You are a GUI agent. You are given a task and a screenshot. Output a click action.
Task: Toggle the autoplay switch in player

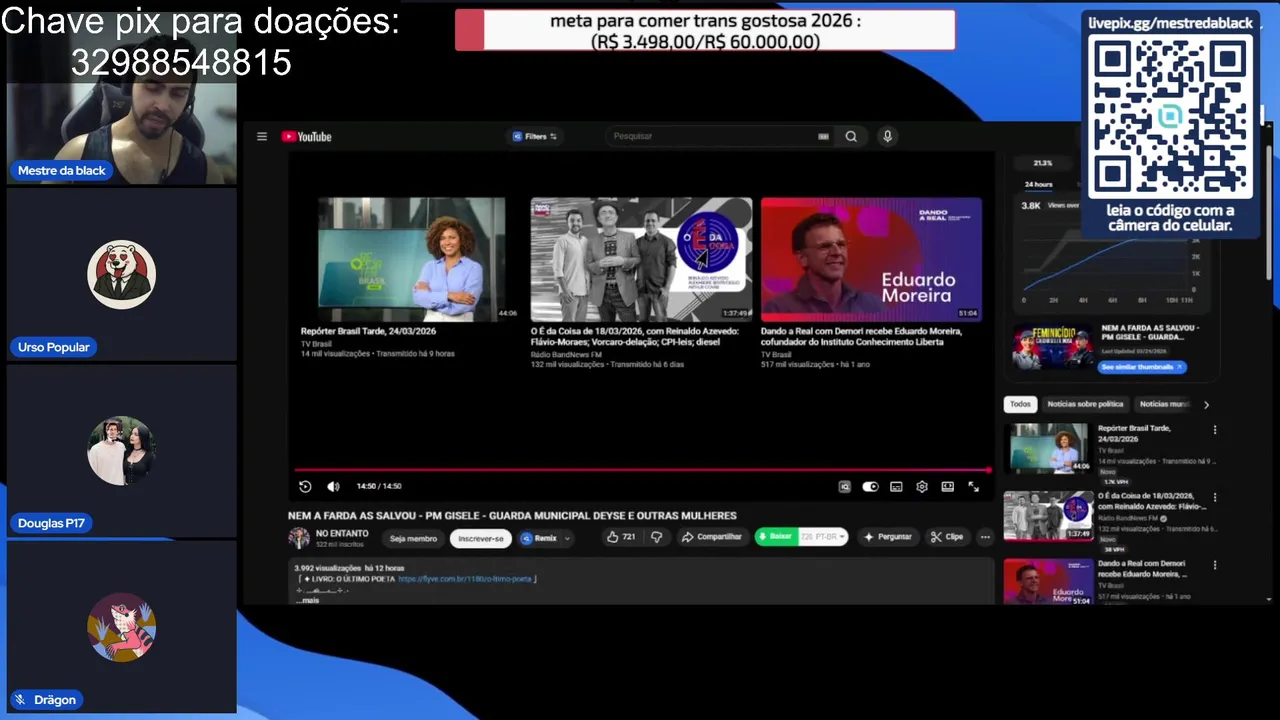tap(870, 487)
